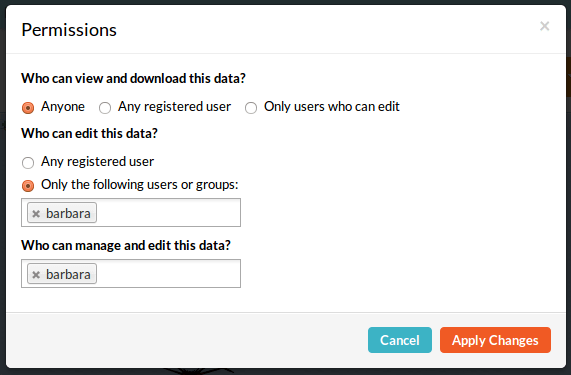
Task: Select Any registered user for editing
Action: (x=28, y=162)
